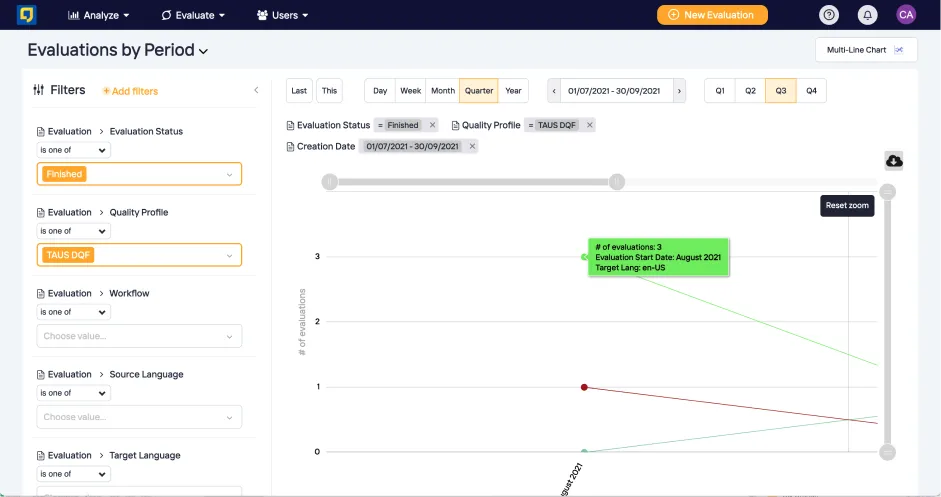
Task: Go to next date range arrow
Action: click(x=679, y=91)
